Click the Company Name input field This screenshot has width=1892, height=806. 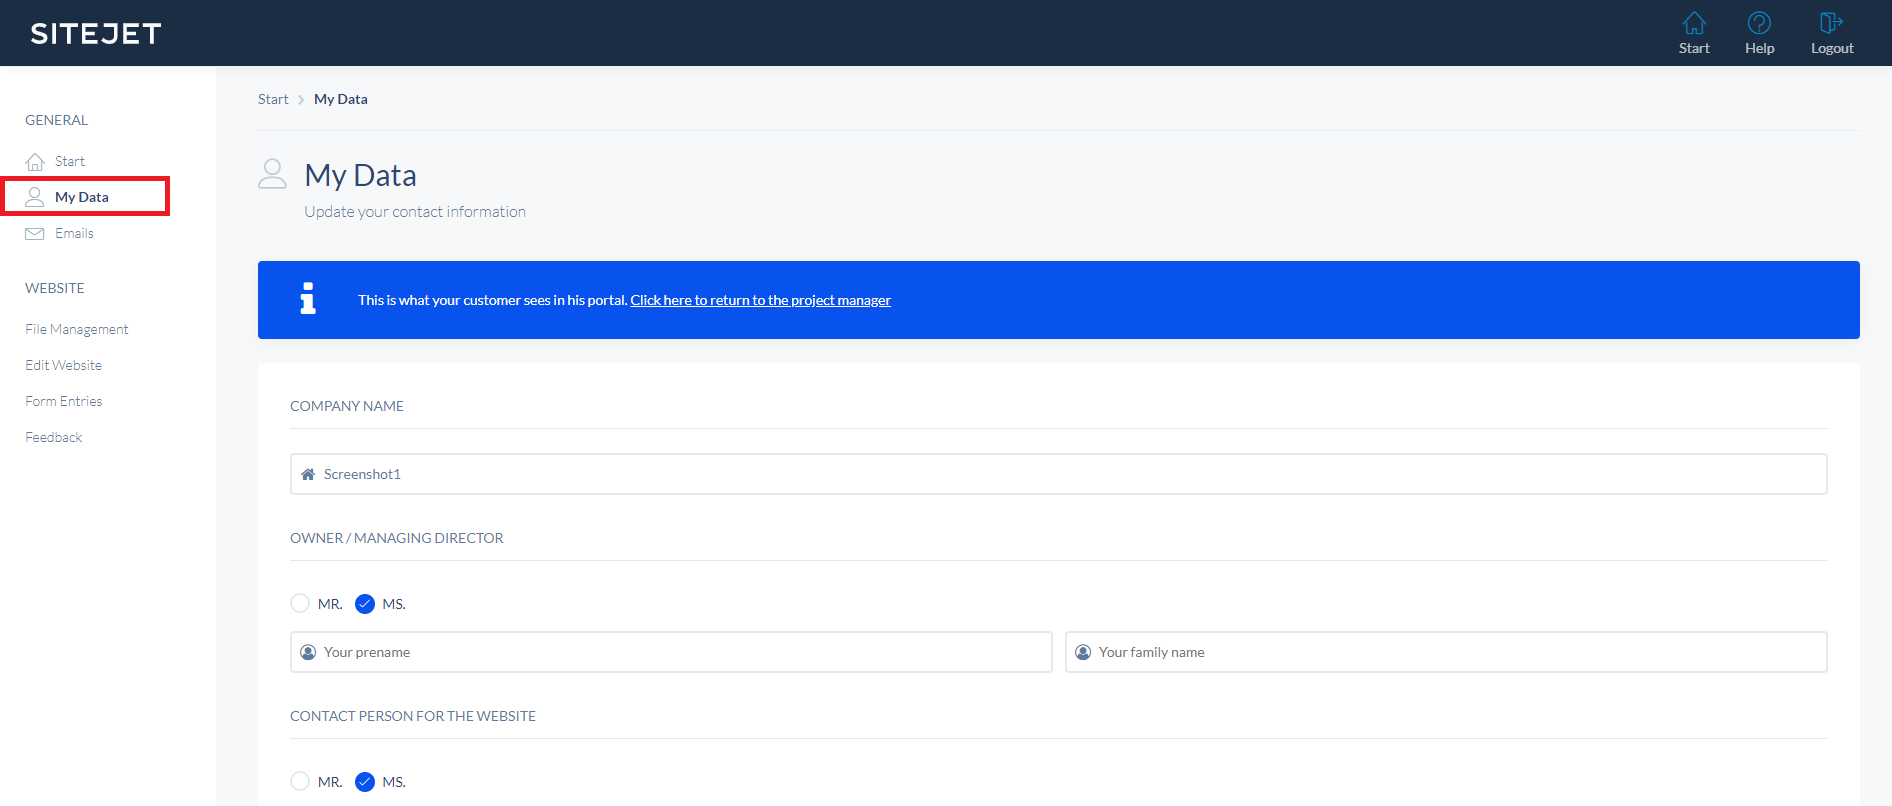coord(1058,474)
